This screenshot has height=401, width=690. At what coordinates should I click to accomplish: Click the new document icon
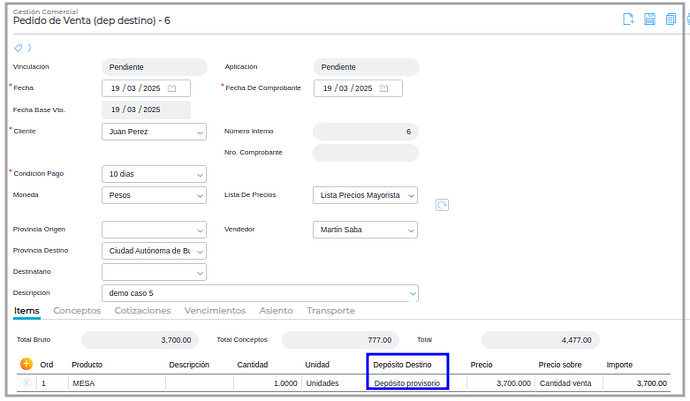(628, 19)
